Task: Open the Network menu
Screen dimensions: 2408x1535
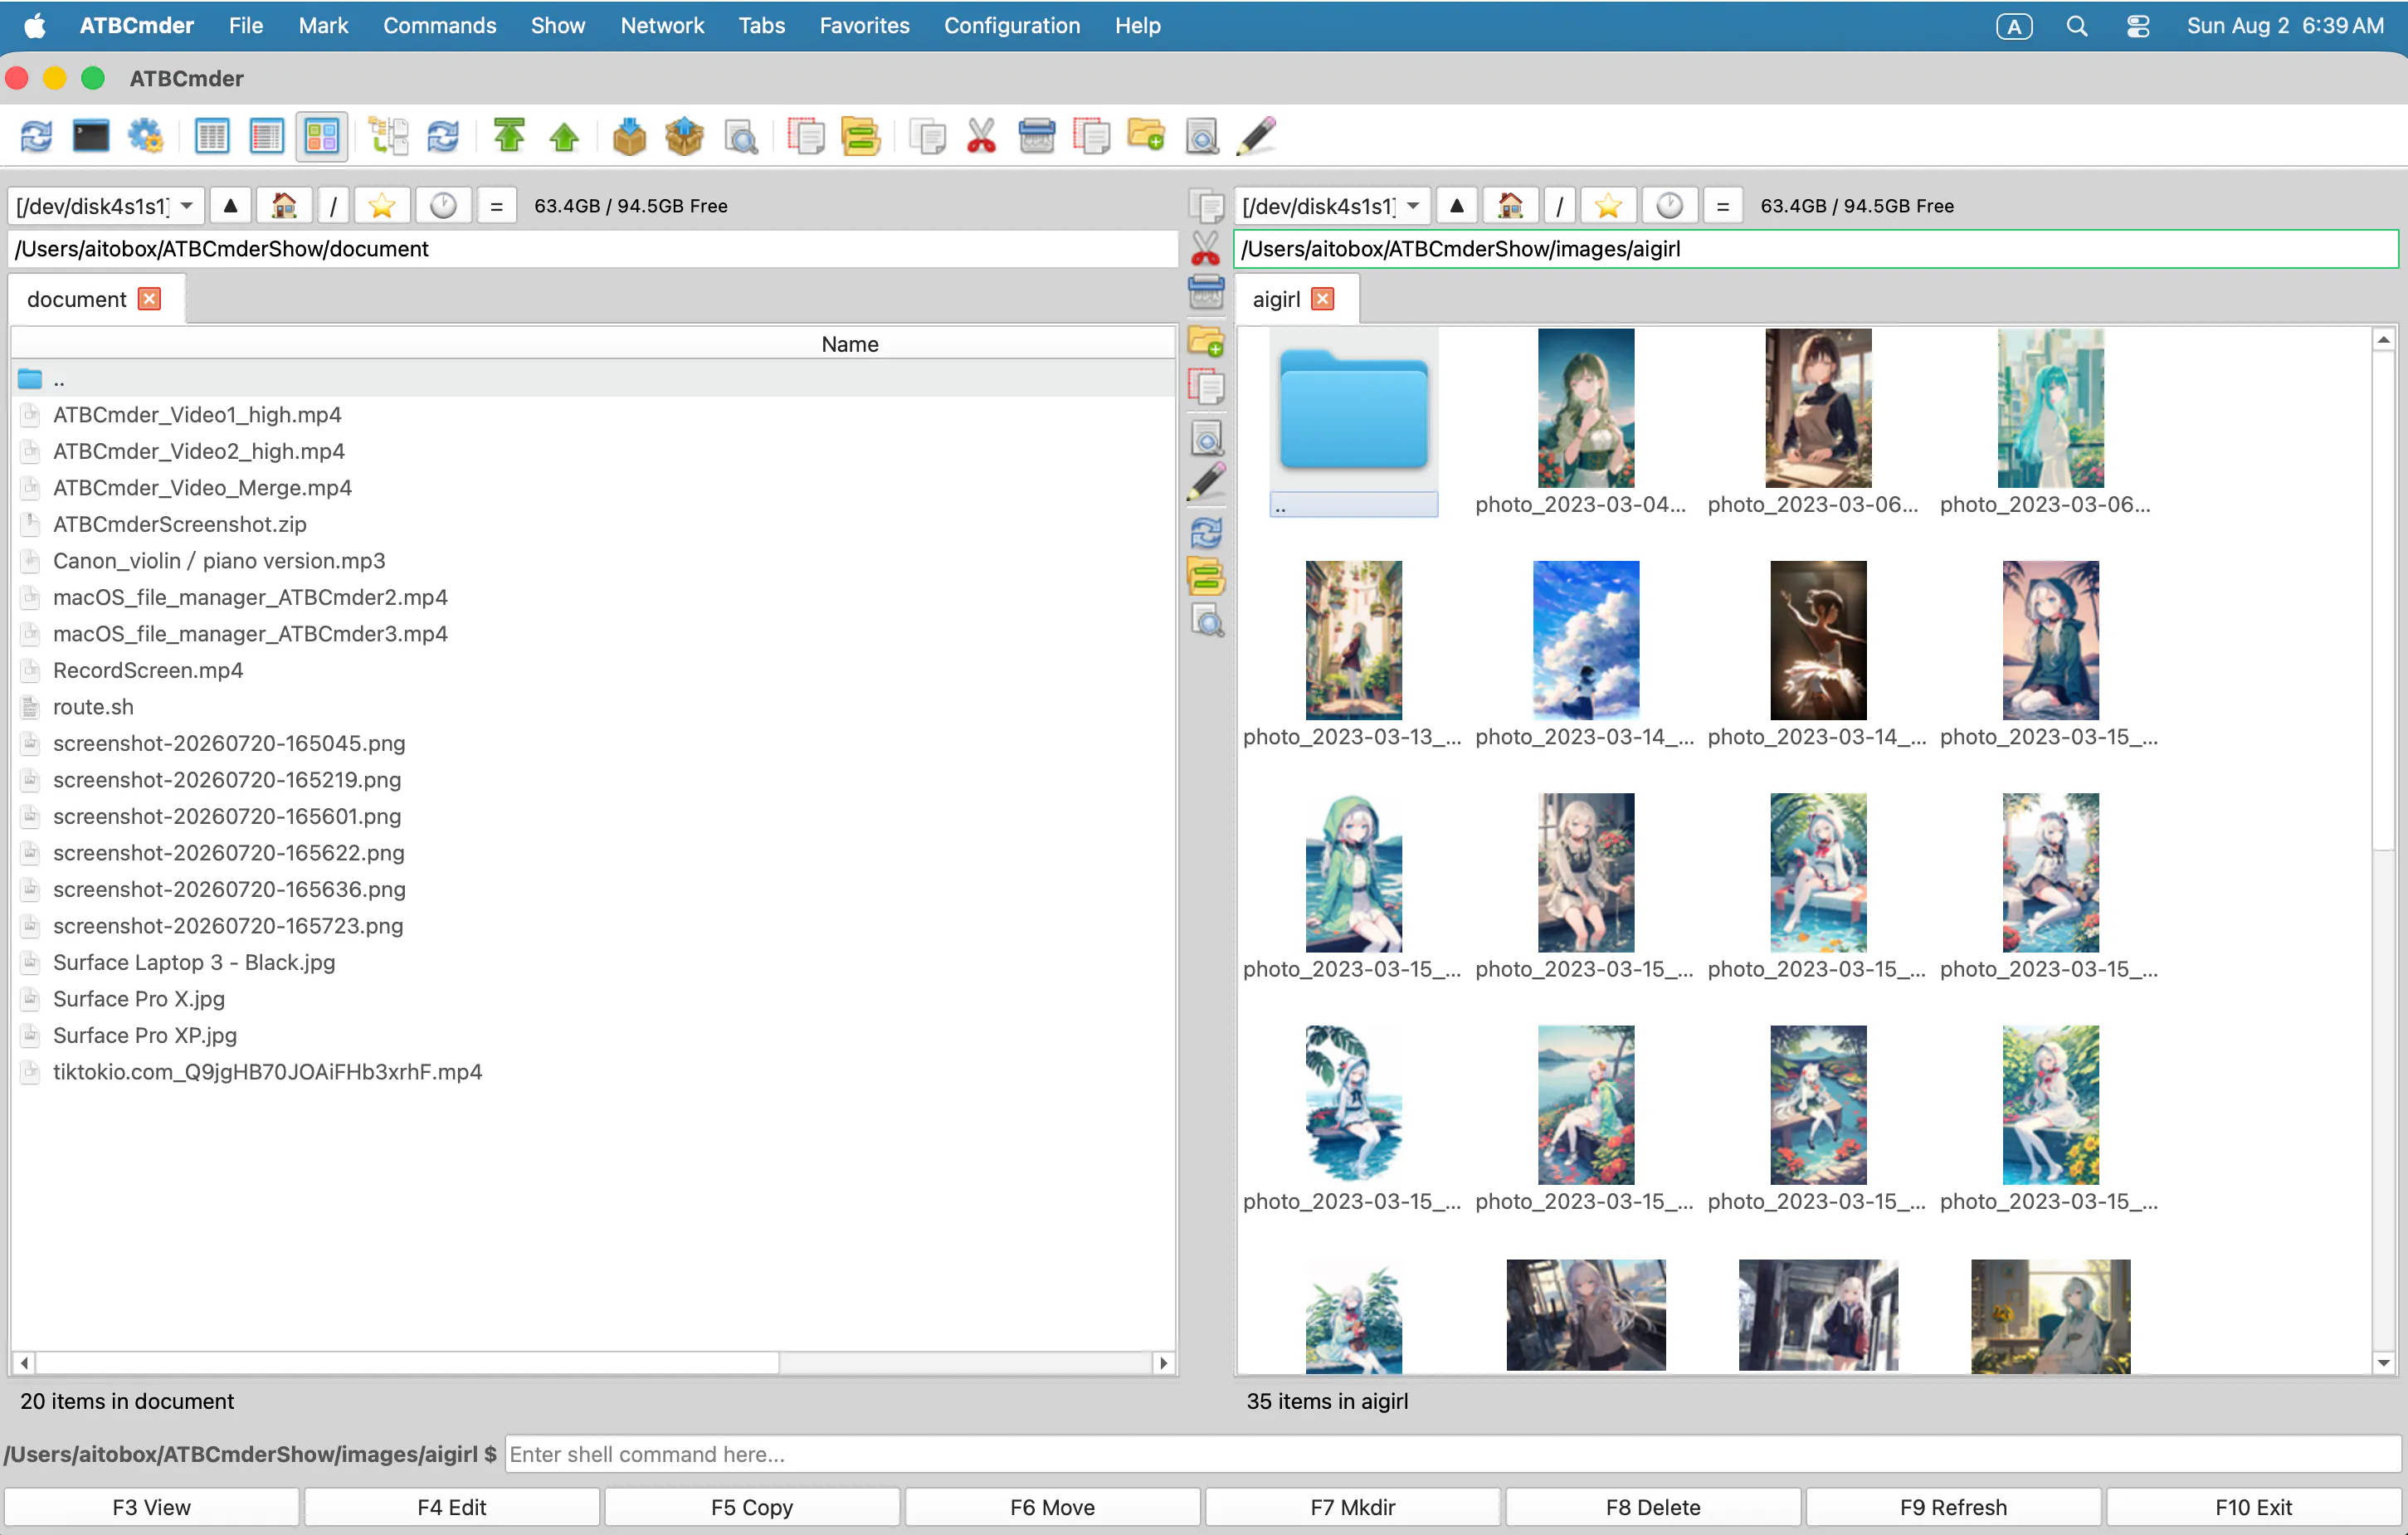Action: click(662, 26)
